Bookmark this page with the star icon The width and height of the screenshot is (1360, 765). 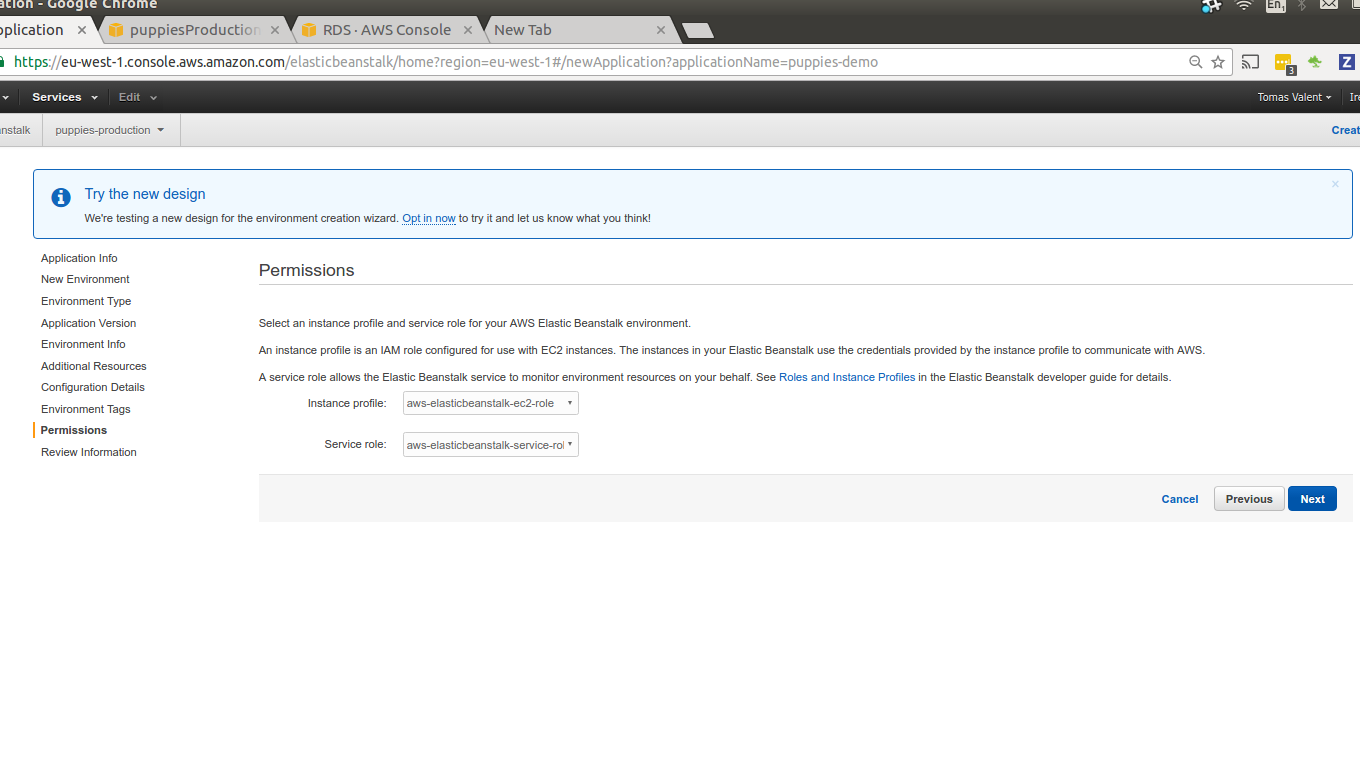[1218, 62]
